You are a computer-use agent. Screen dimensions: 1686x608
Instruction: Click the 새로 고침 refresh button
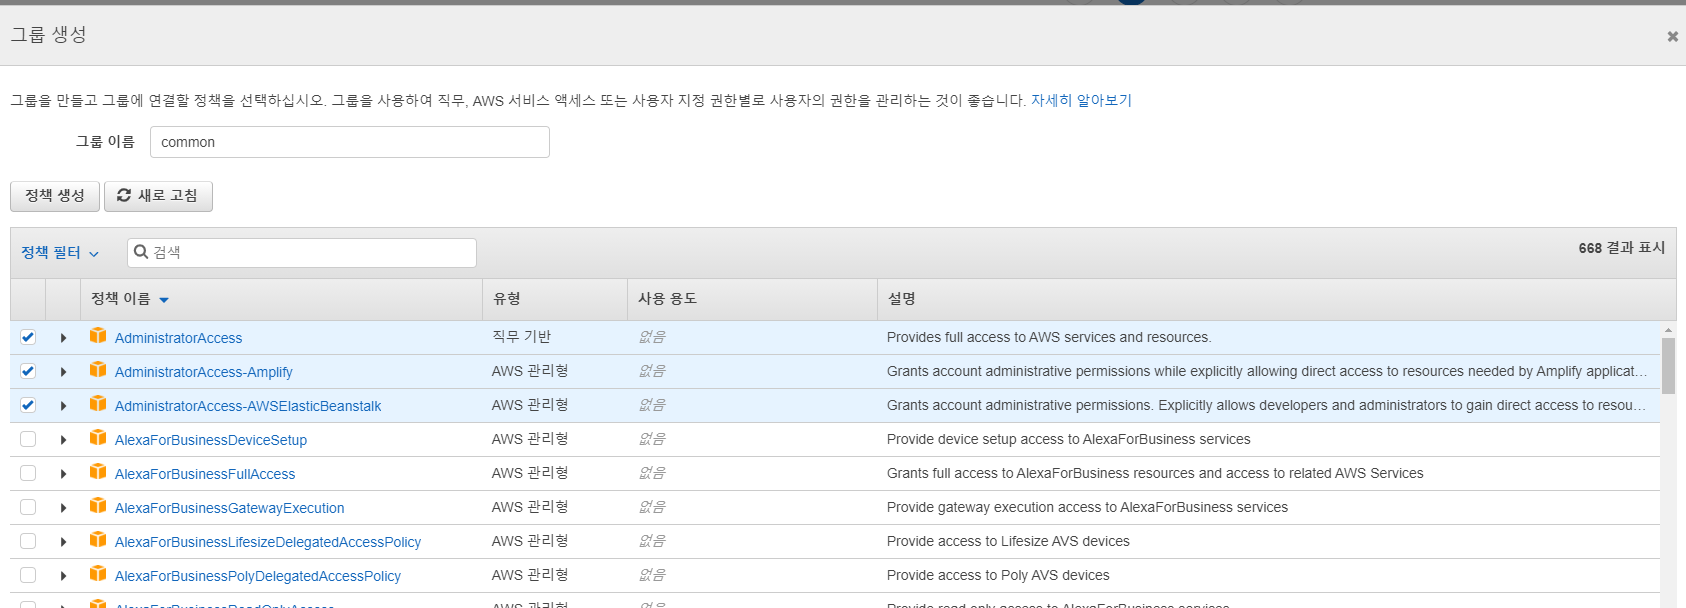(x=158, y=196)
